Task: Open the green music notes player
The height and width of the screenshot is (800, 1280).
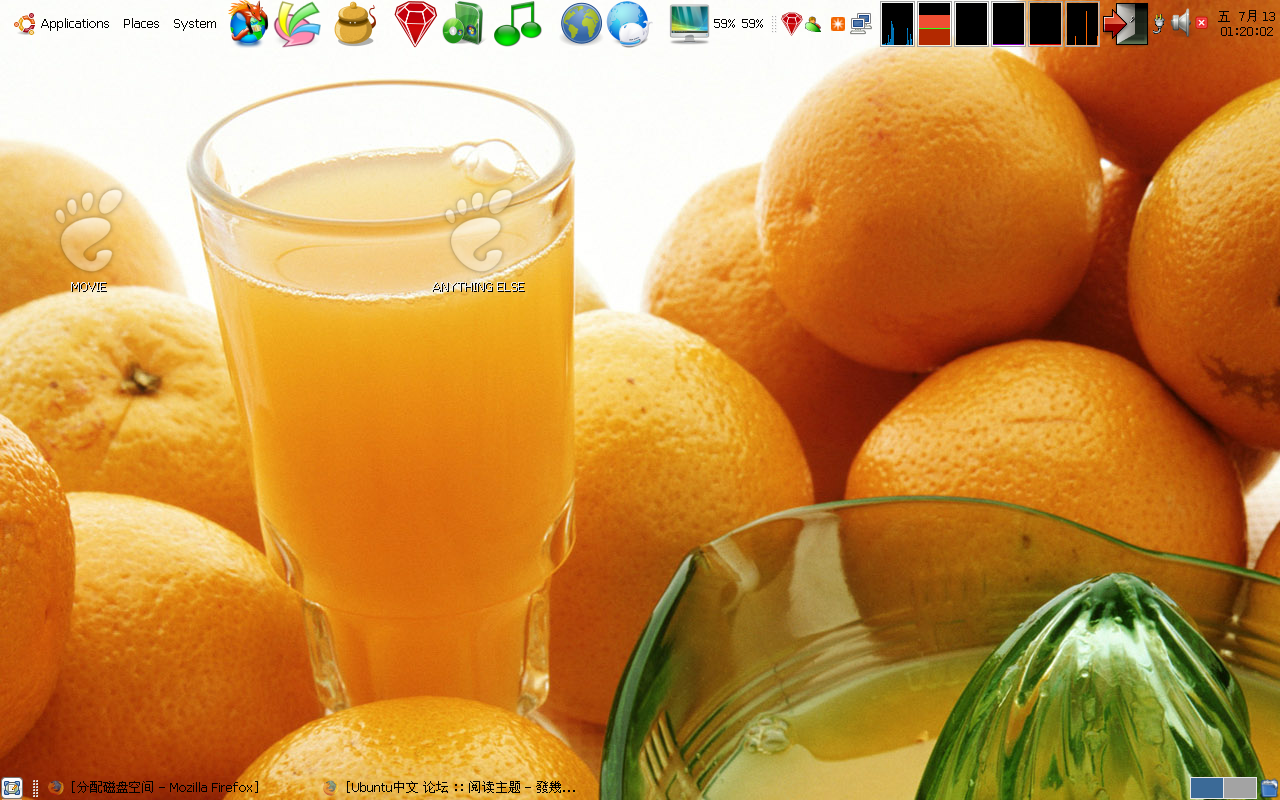Action: pos(517,24)
